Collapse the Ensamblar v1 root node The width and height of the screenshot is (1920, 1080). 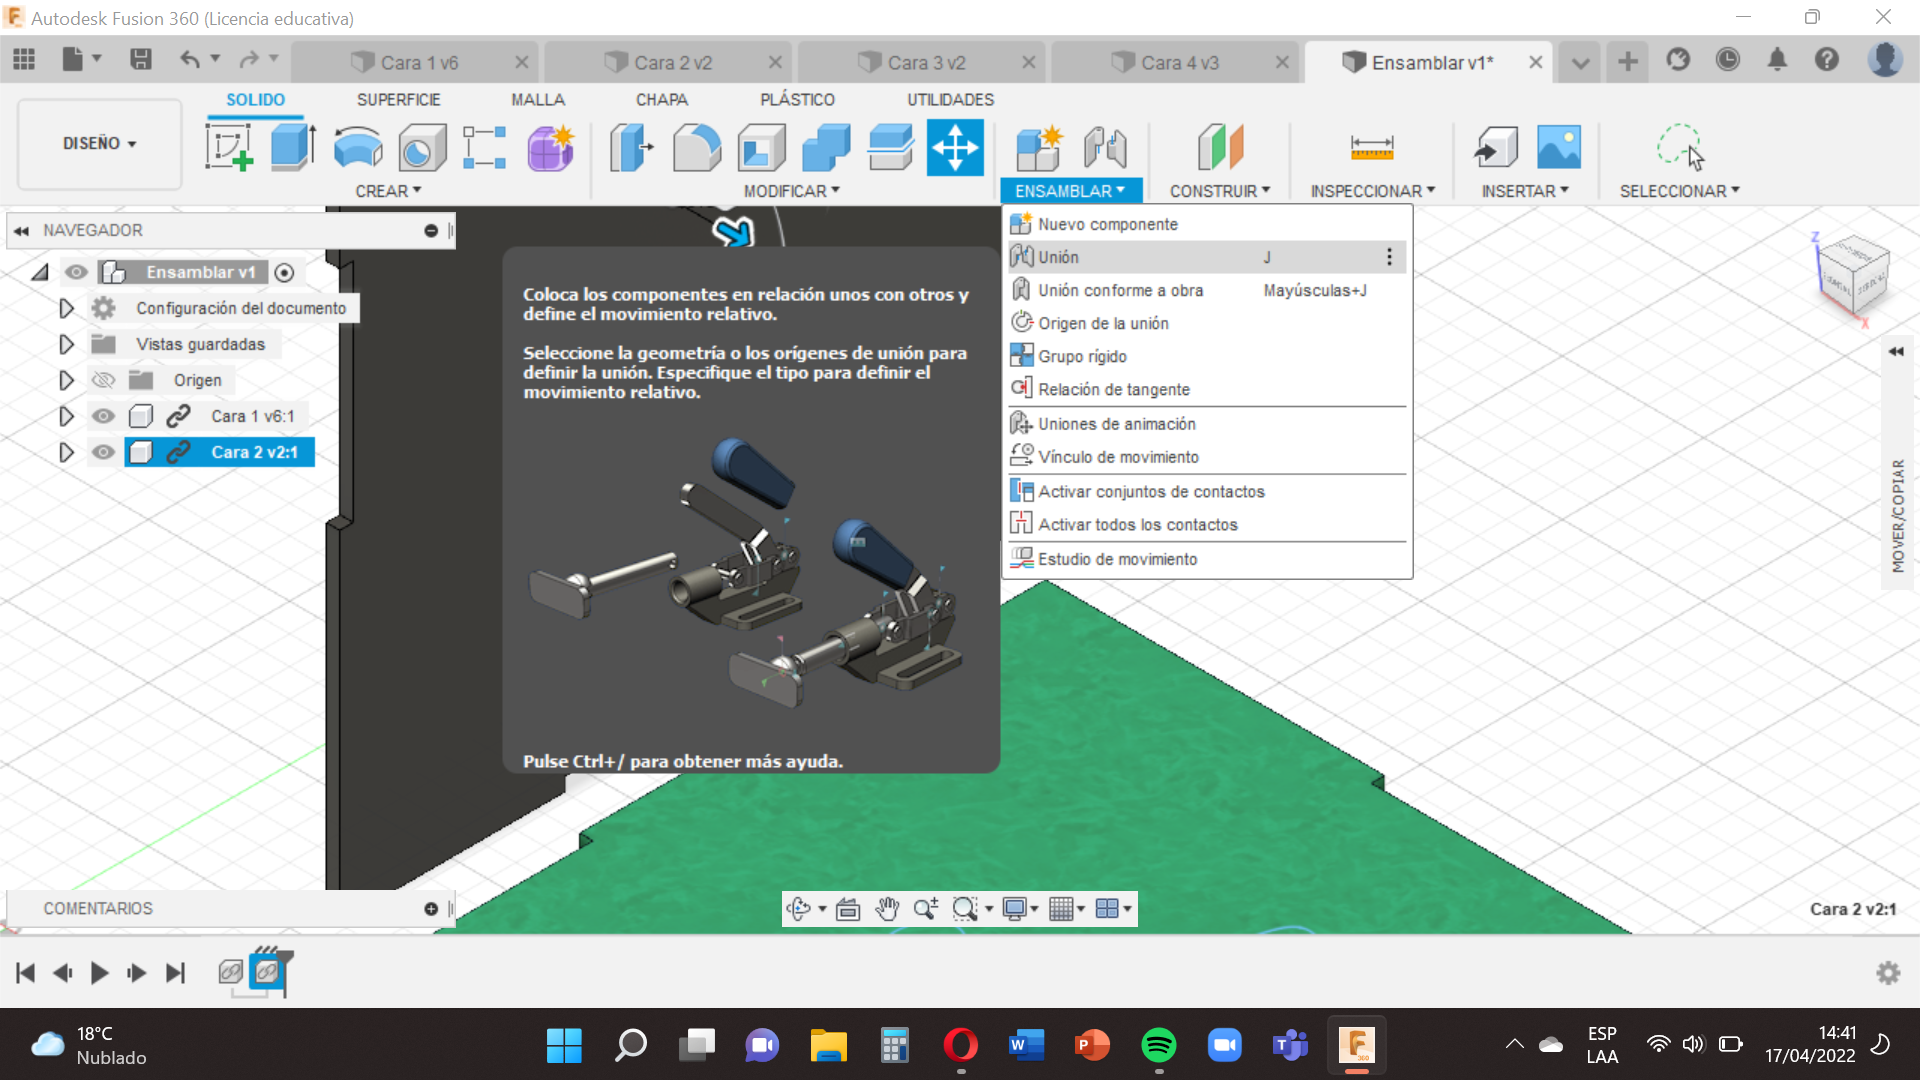tap(40, 272)
